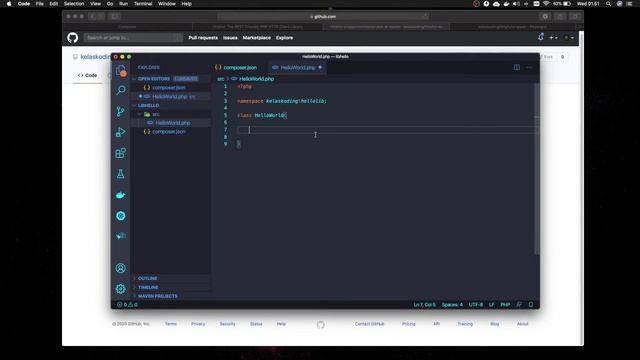This screenshot has height=360, width=640.
Task: Open the Extensions view
Action: [120, 153]
